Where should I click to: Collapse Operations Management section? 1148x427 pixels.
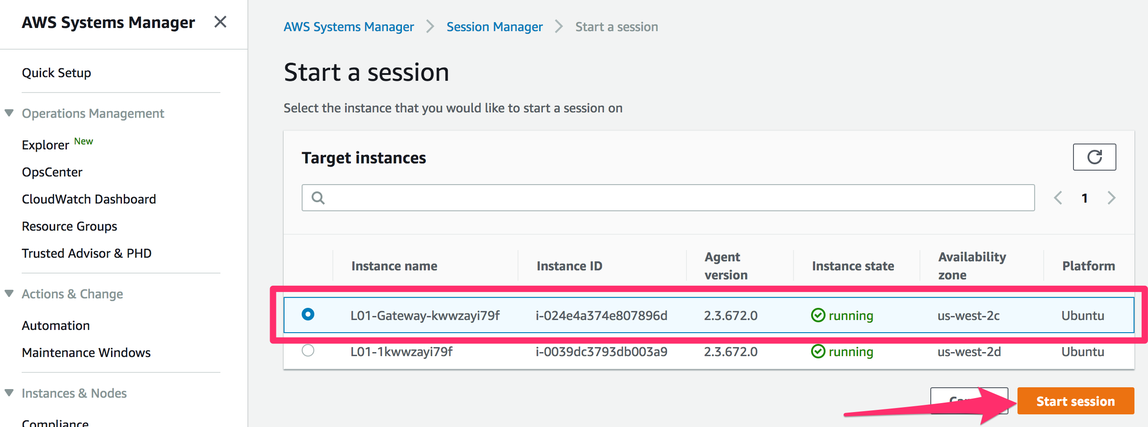pyautogui.click(x=9, y=113)
